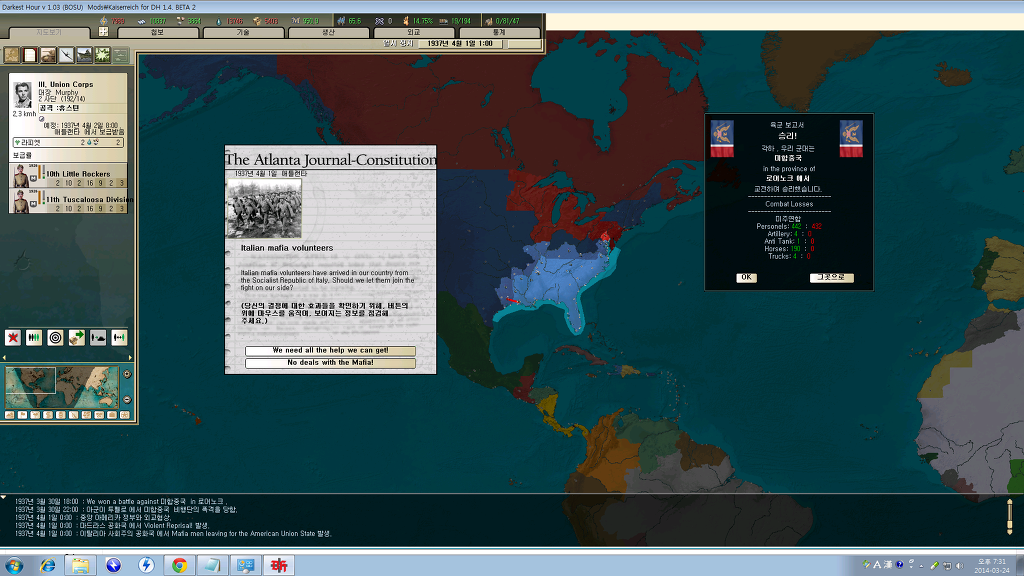Open the 통계 statistics tab
Image resolution: width=1024 pixels, height=576 pixels.
click(x=499, y=32)
